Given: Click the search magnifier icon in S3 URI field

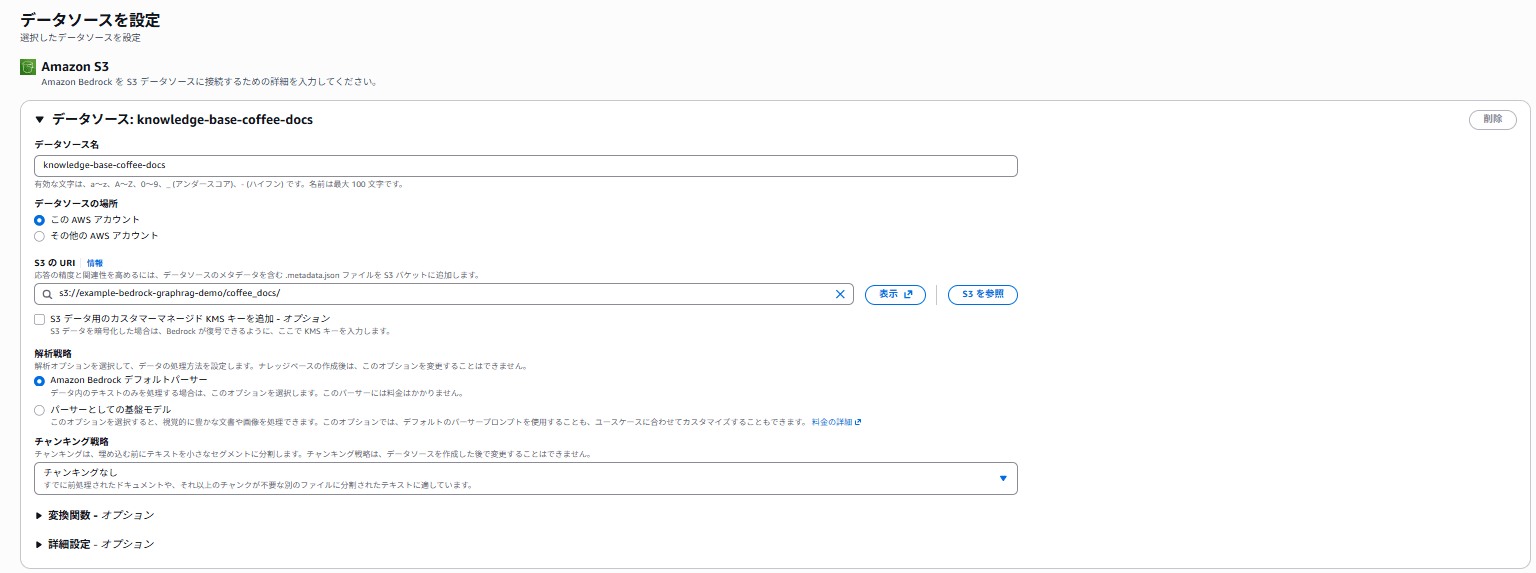Looking at the screenshot, I should [x=46, y=294].
